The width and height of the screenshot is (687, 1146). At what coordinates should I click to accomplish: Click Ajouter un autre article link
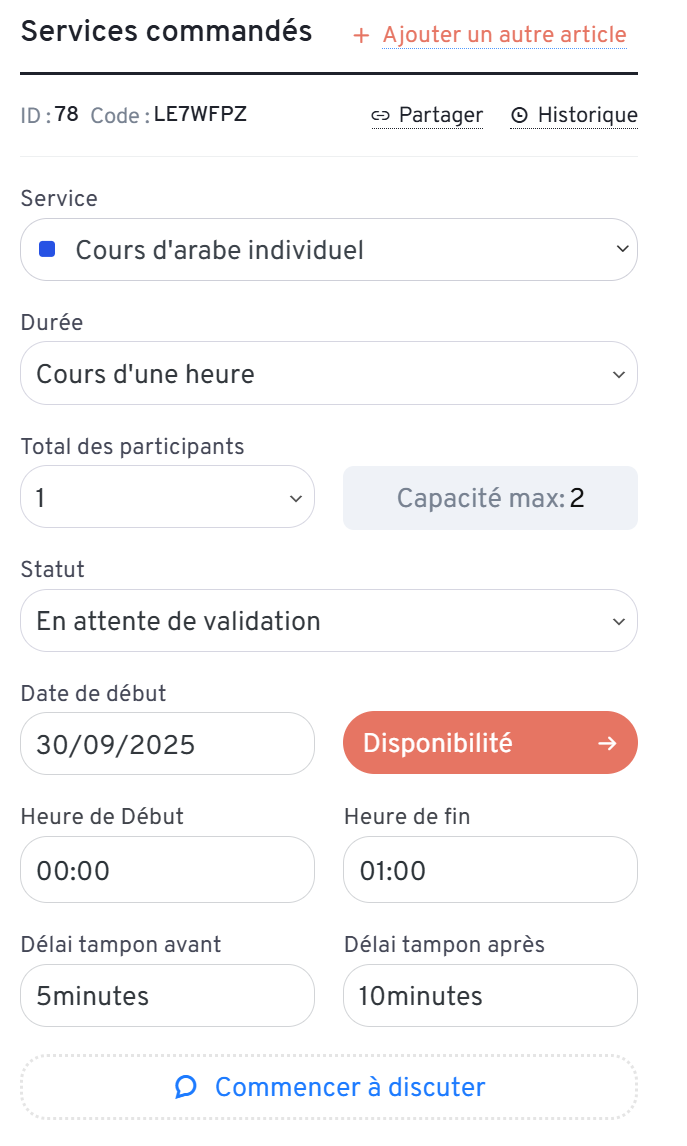[x=504, y=36]
